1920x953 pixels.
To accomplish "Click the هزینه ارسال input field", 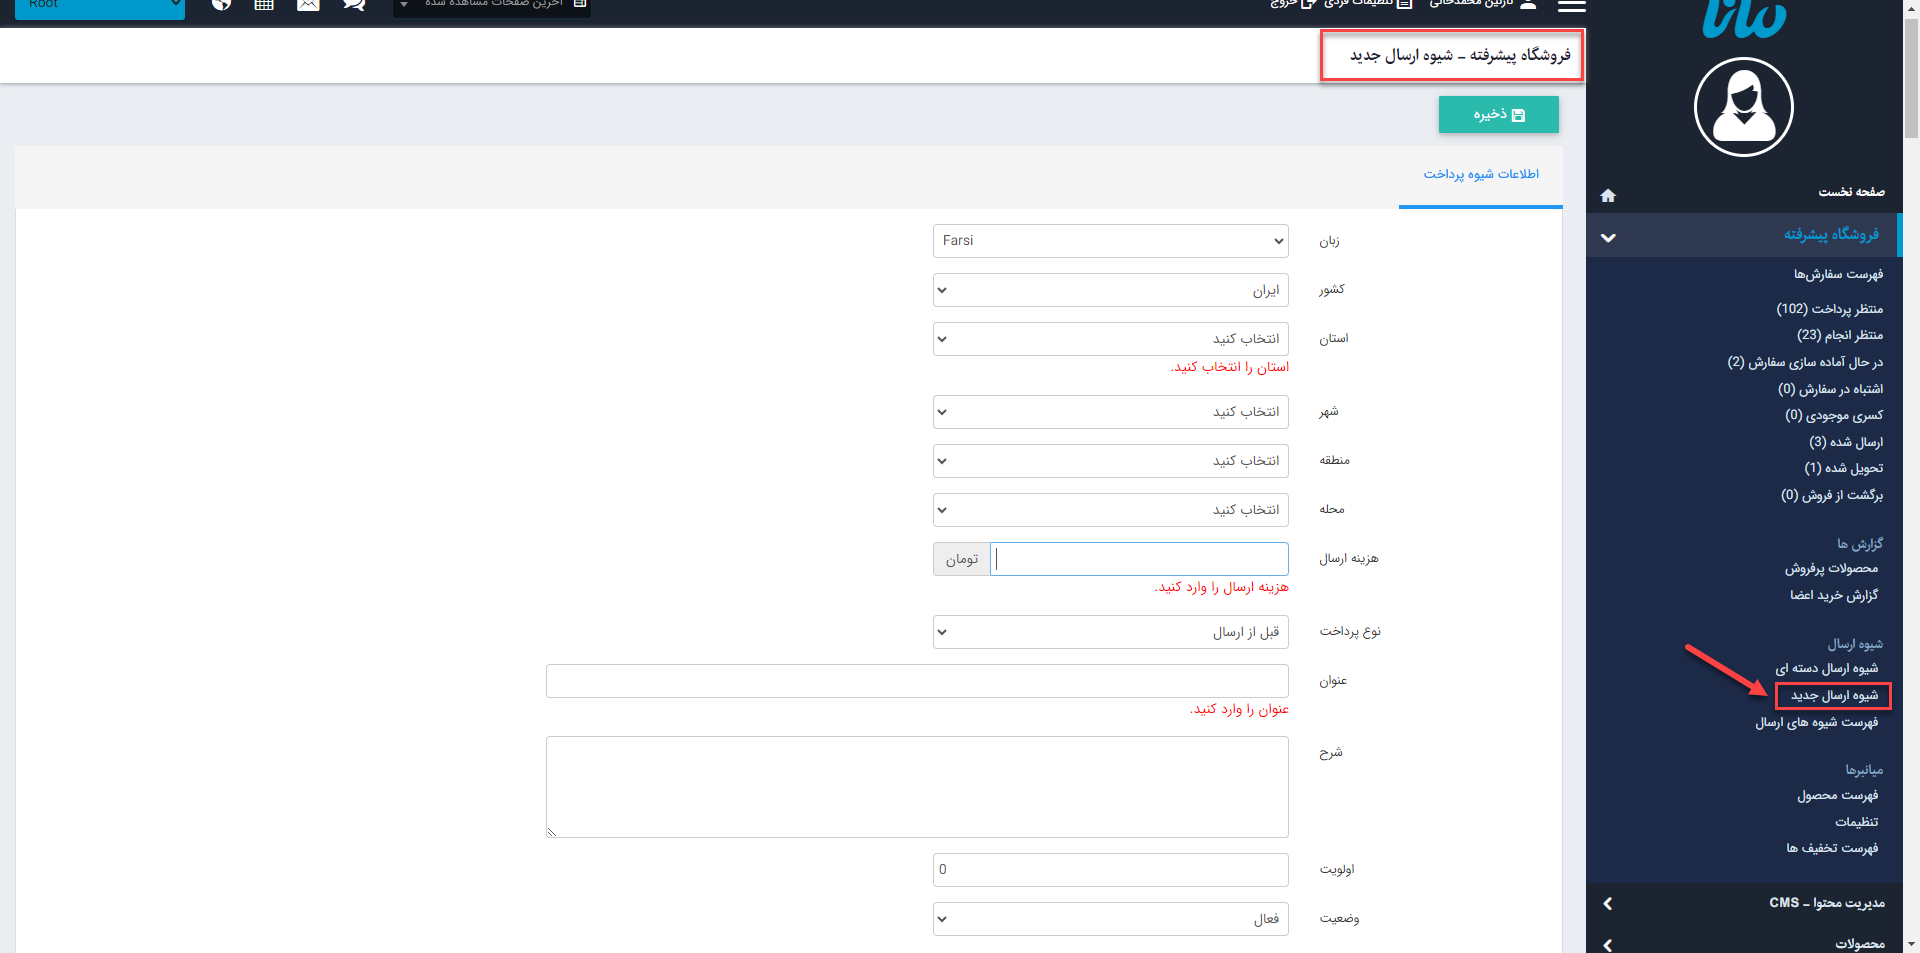I will click(1139, 559).
